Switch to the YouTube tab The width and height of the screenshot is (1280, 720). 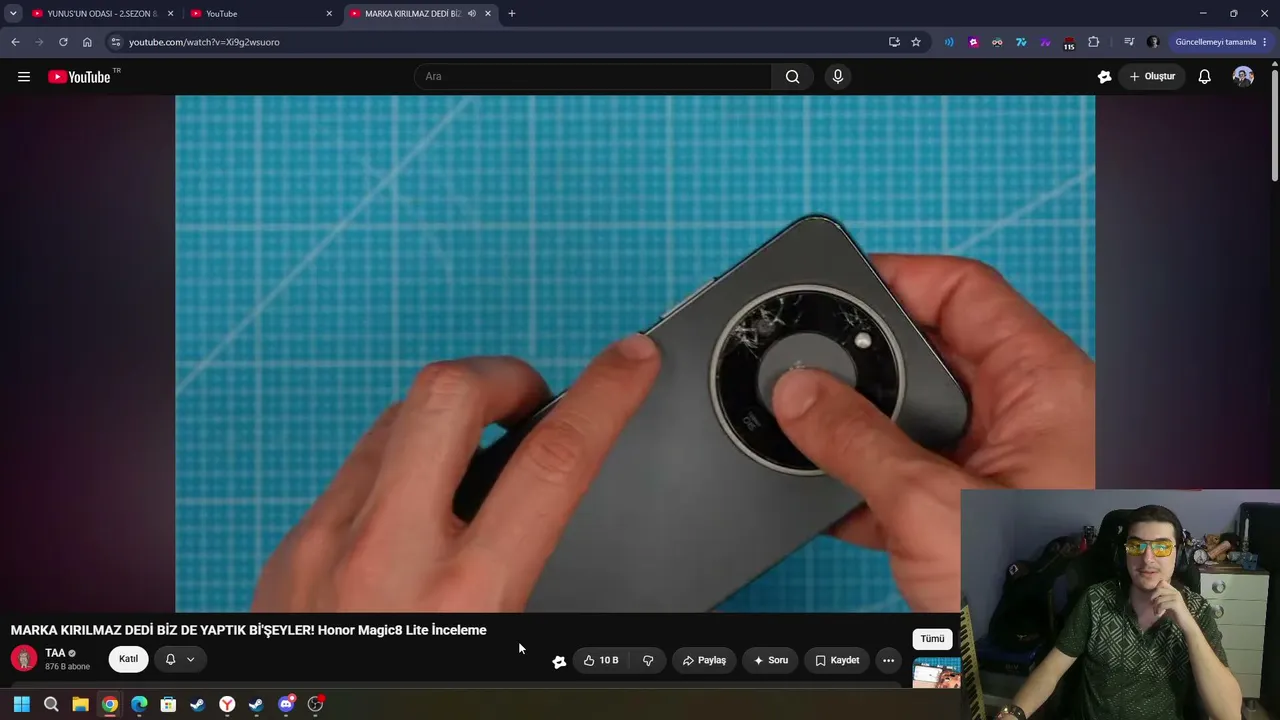pyautogui.click(x=262, y=14)
